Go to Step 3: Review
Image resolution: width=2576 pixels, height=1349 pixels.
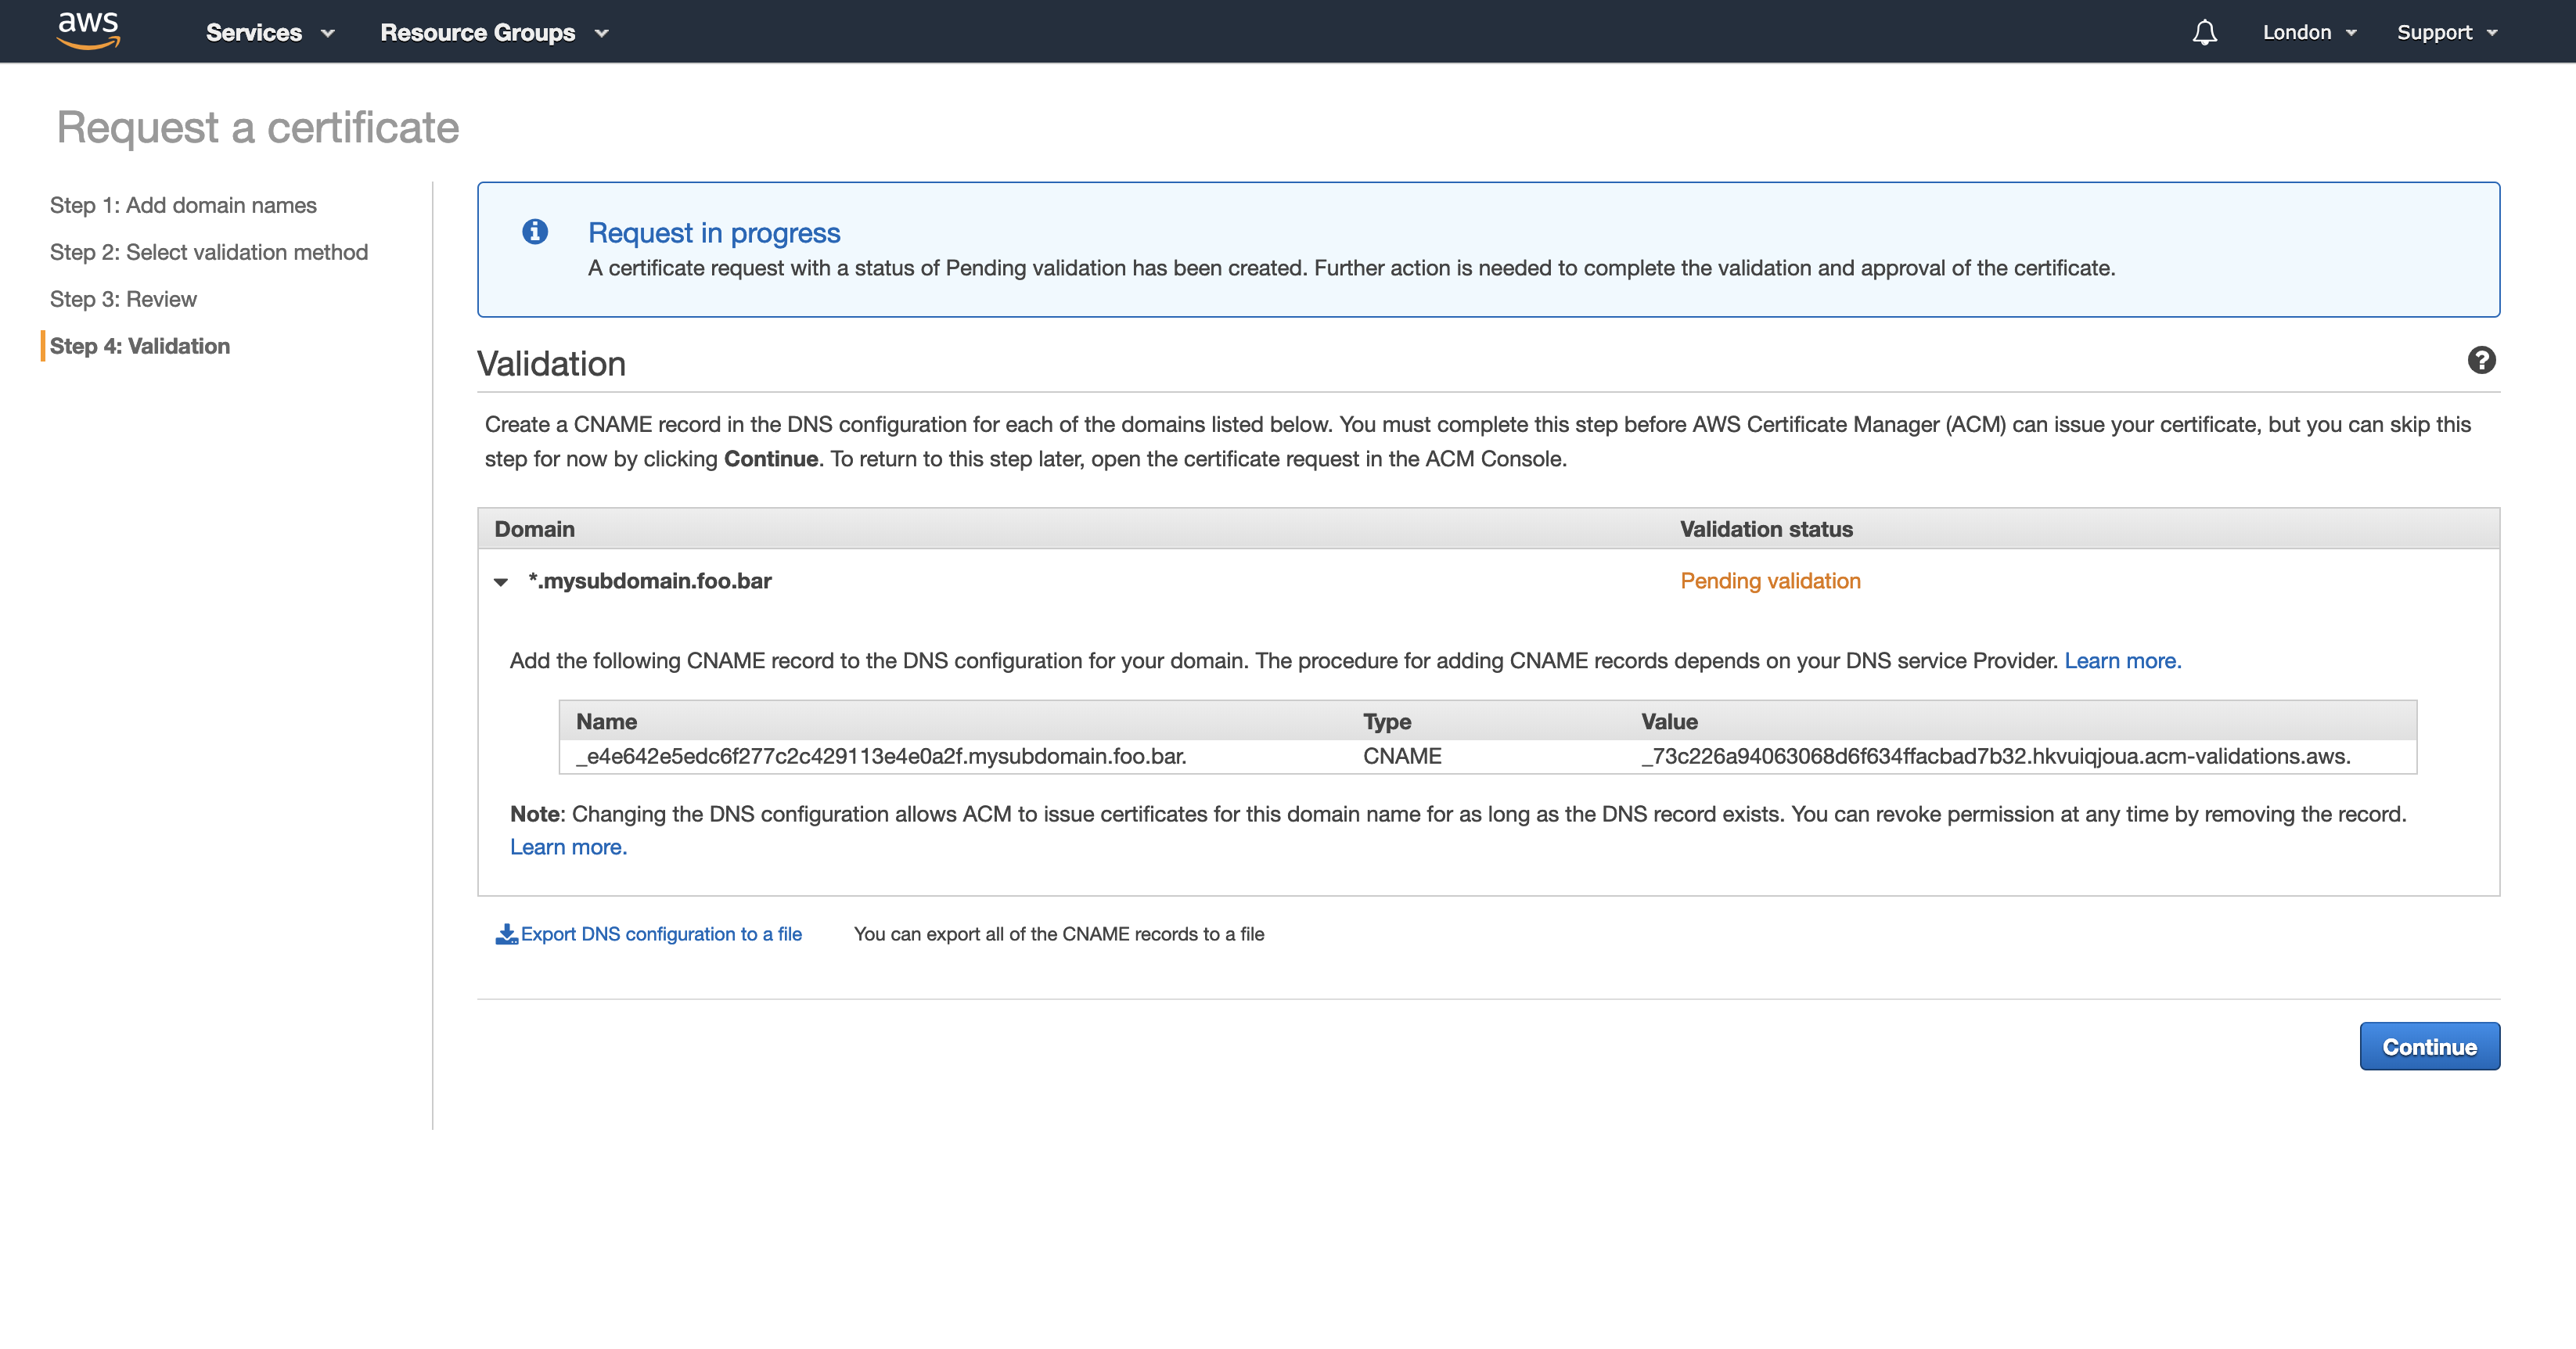click(123, 299)
